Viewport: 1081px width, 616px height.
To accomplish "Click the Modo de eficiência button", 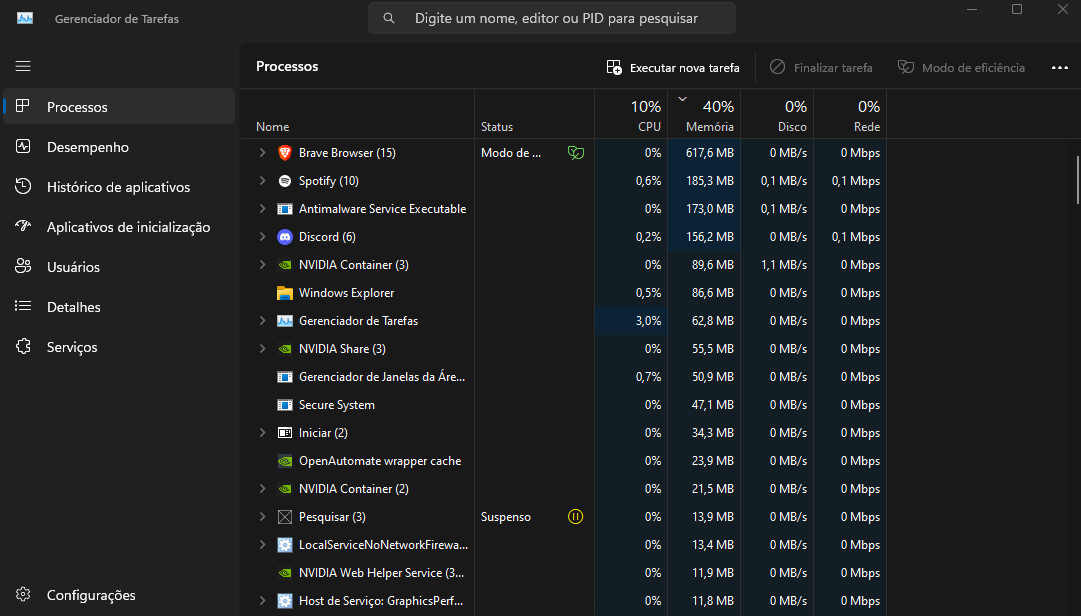I will click(961, 68).
